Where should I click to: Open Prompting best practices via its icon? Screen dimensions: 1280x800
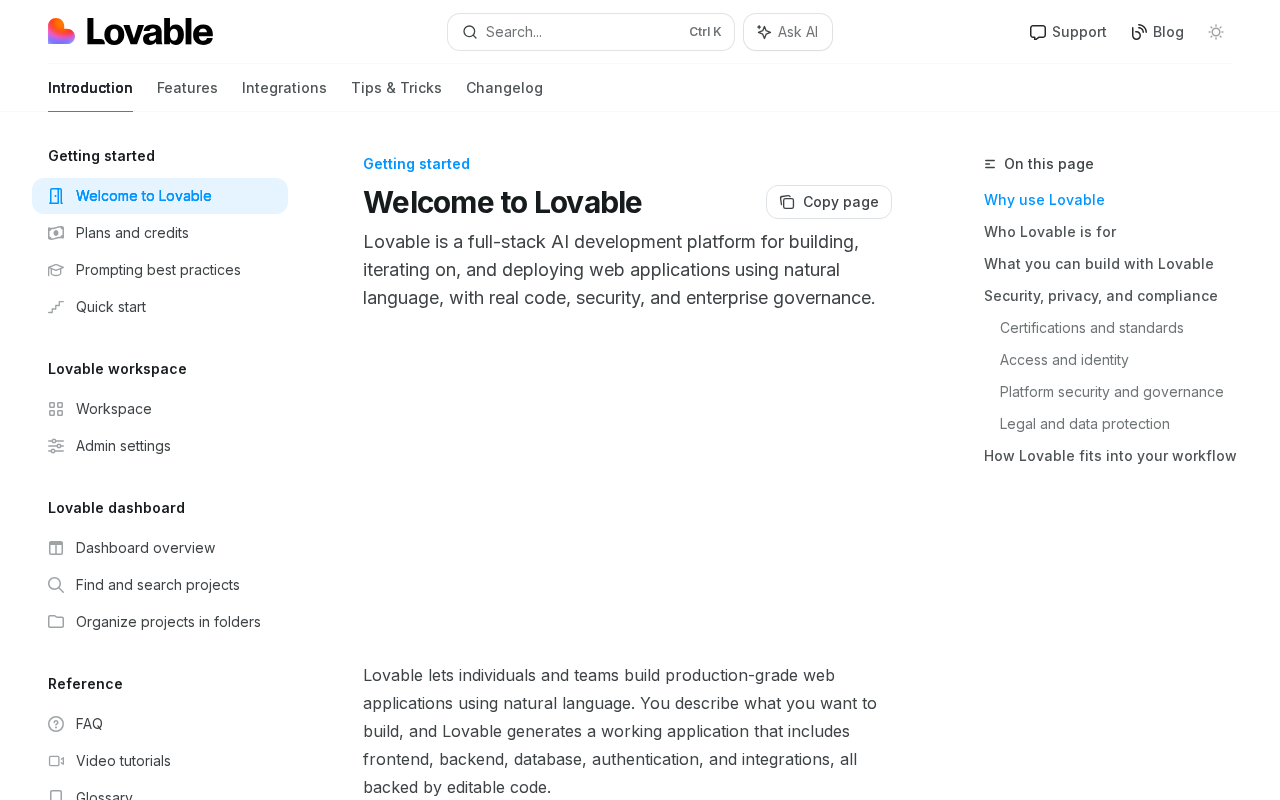(x=56, y=270)
